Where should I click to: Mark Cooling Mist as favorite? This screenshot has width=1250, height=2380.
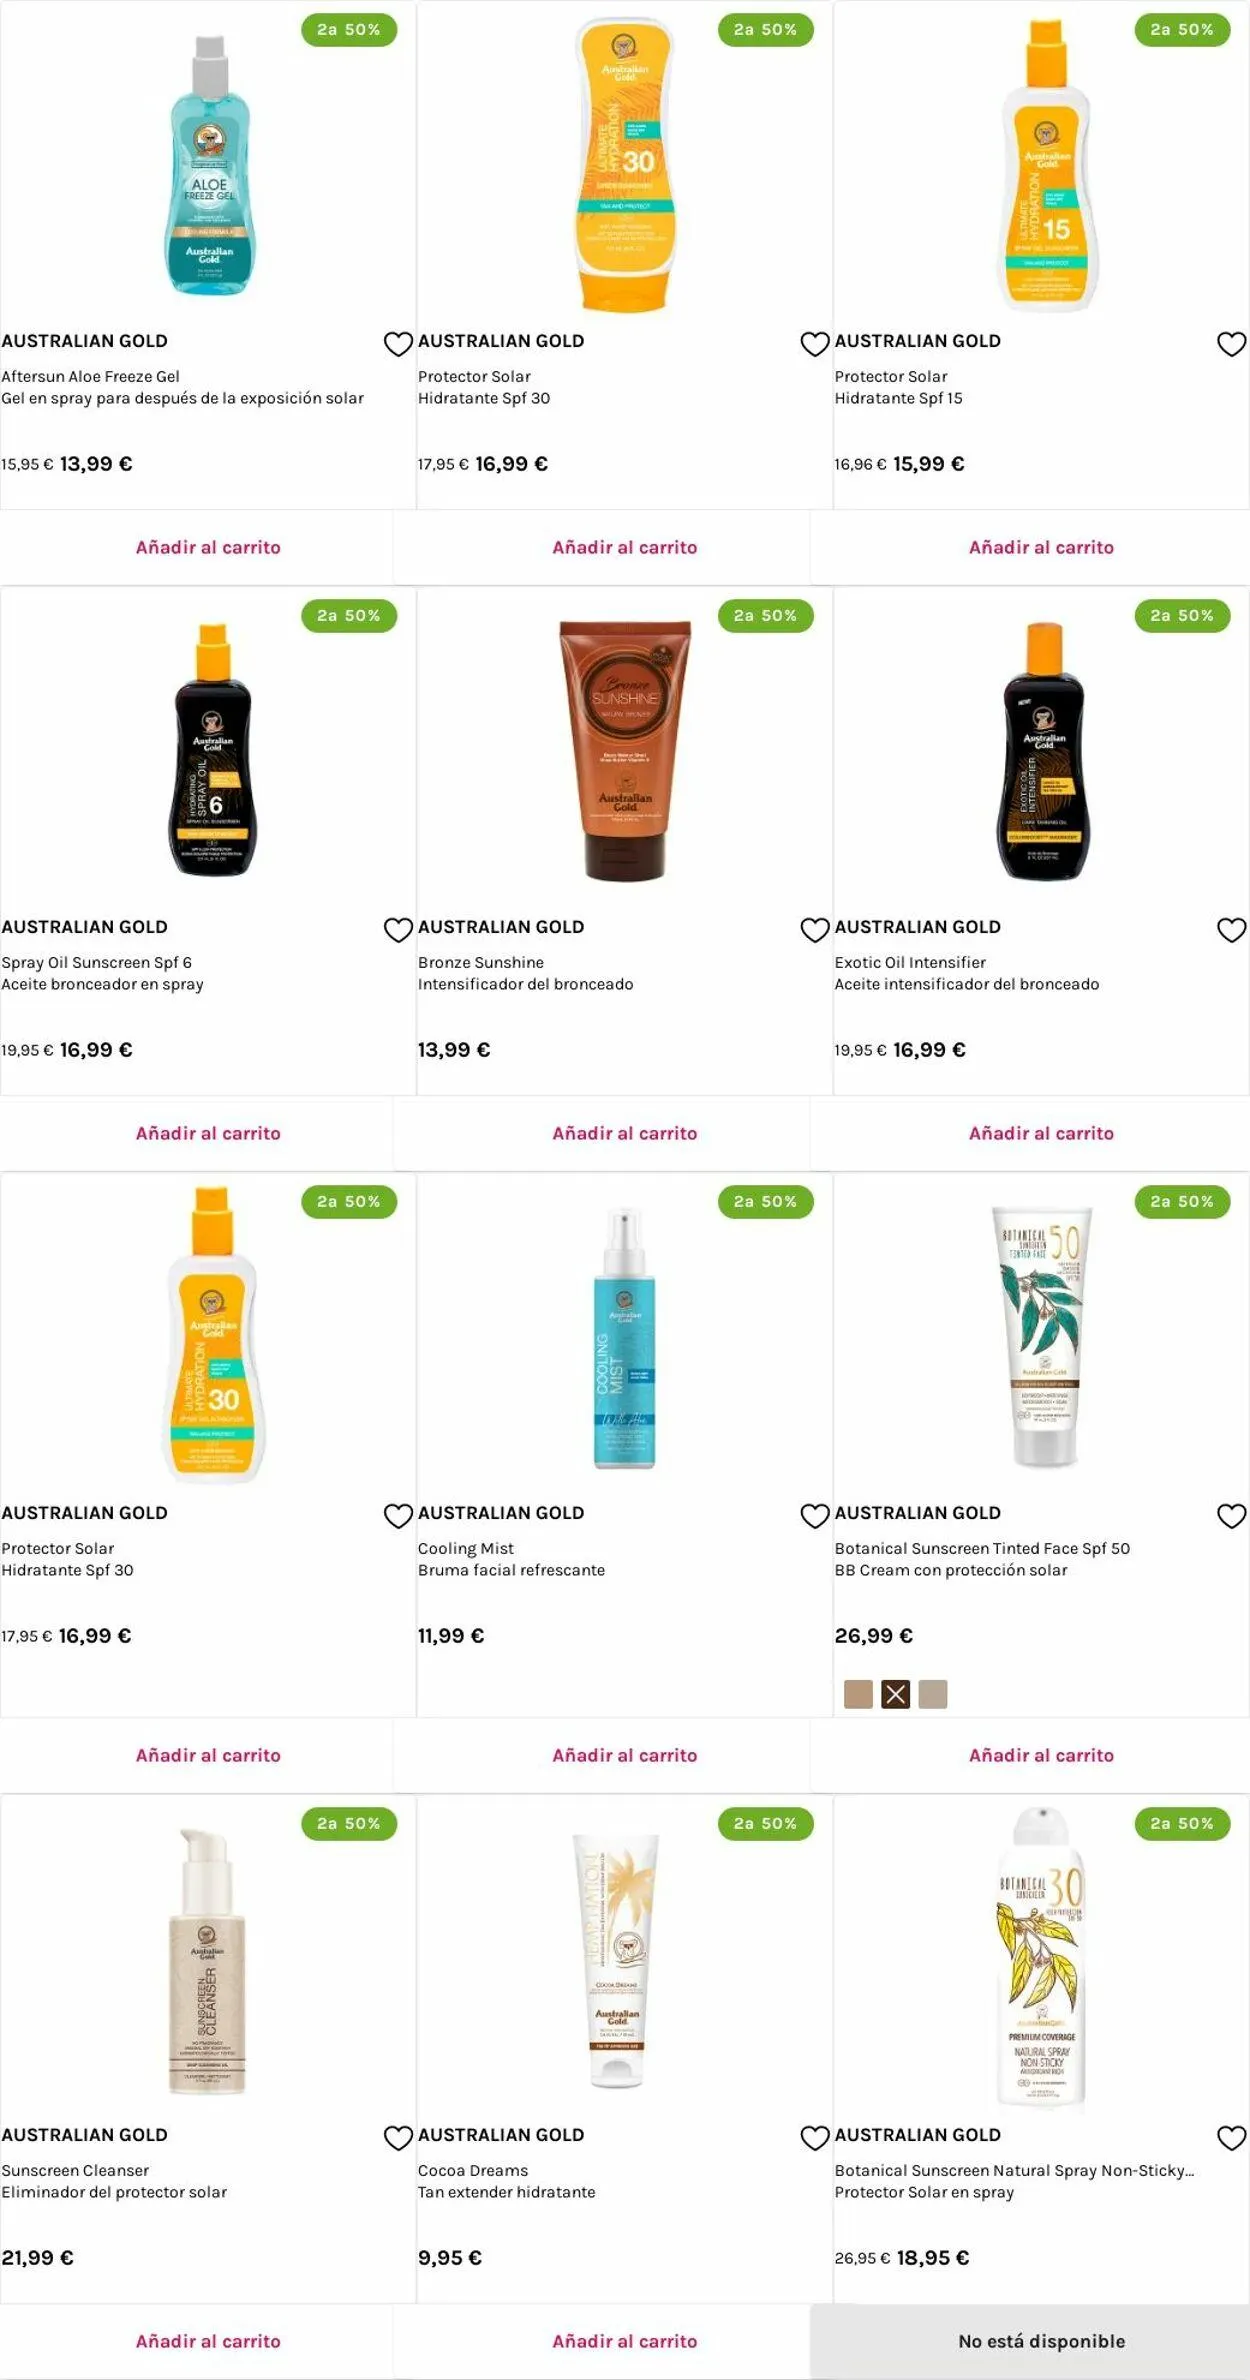(815, 1516)
